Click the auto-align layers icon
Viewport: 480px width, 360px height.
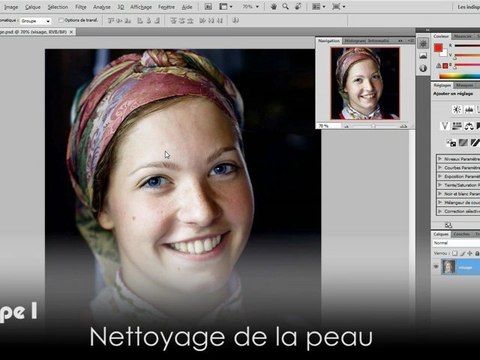[x=236, y=21]
